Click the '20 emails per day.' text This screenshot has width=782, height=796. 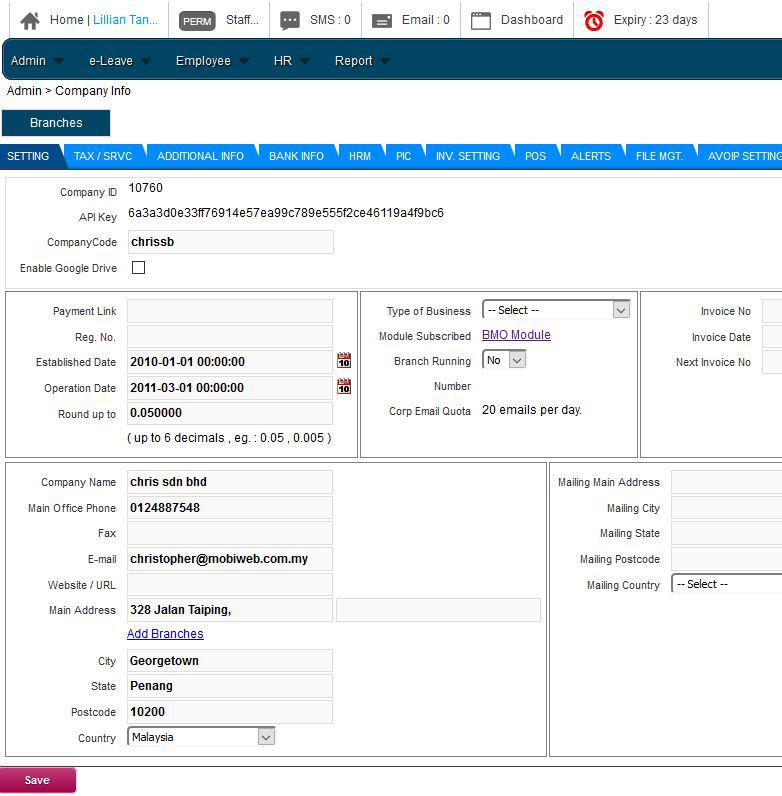coord(532,410)
